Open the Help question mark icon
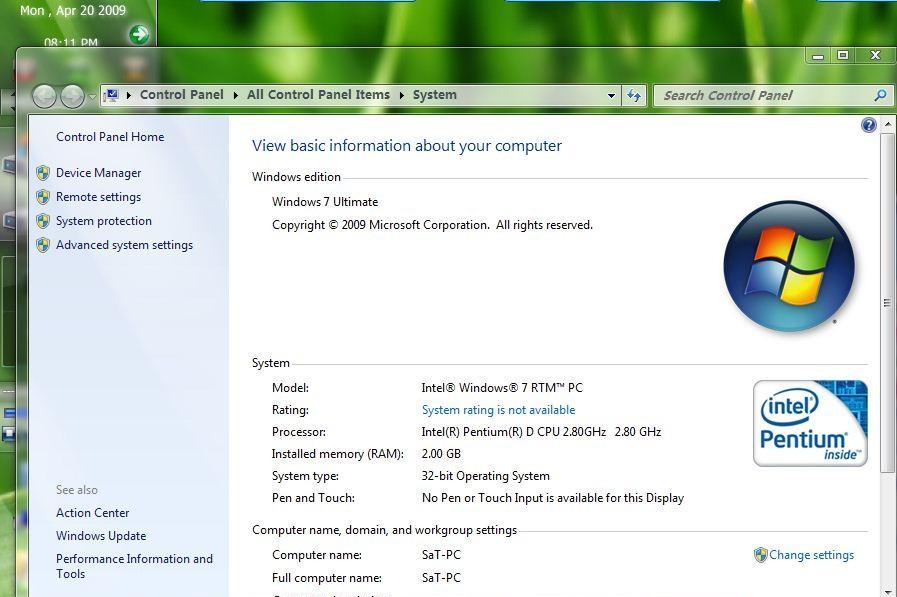Image resolution: width=897 pixels, height=597 pixels. (868, 125)
